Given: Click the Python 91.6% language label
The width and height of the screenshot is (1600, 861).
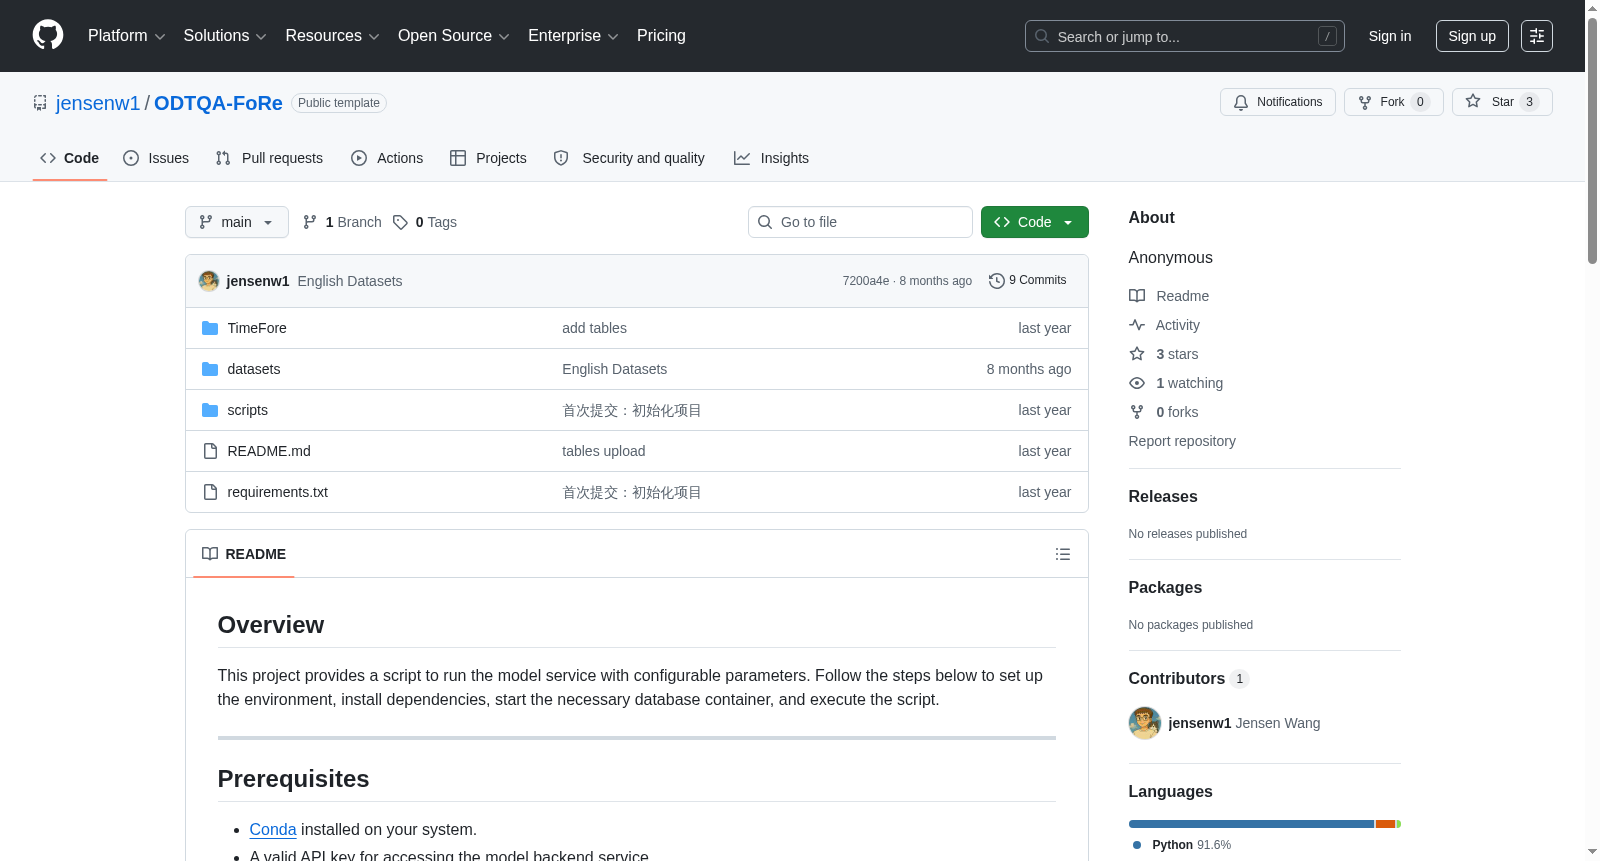Looking at the screenshot, I should (x=1183, y=845).
